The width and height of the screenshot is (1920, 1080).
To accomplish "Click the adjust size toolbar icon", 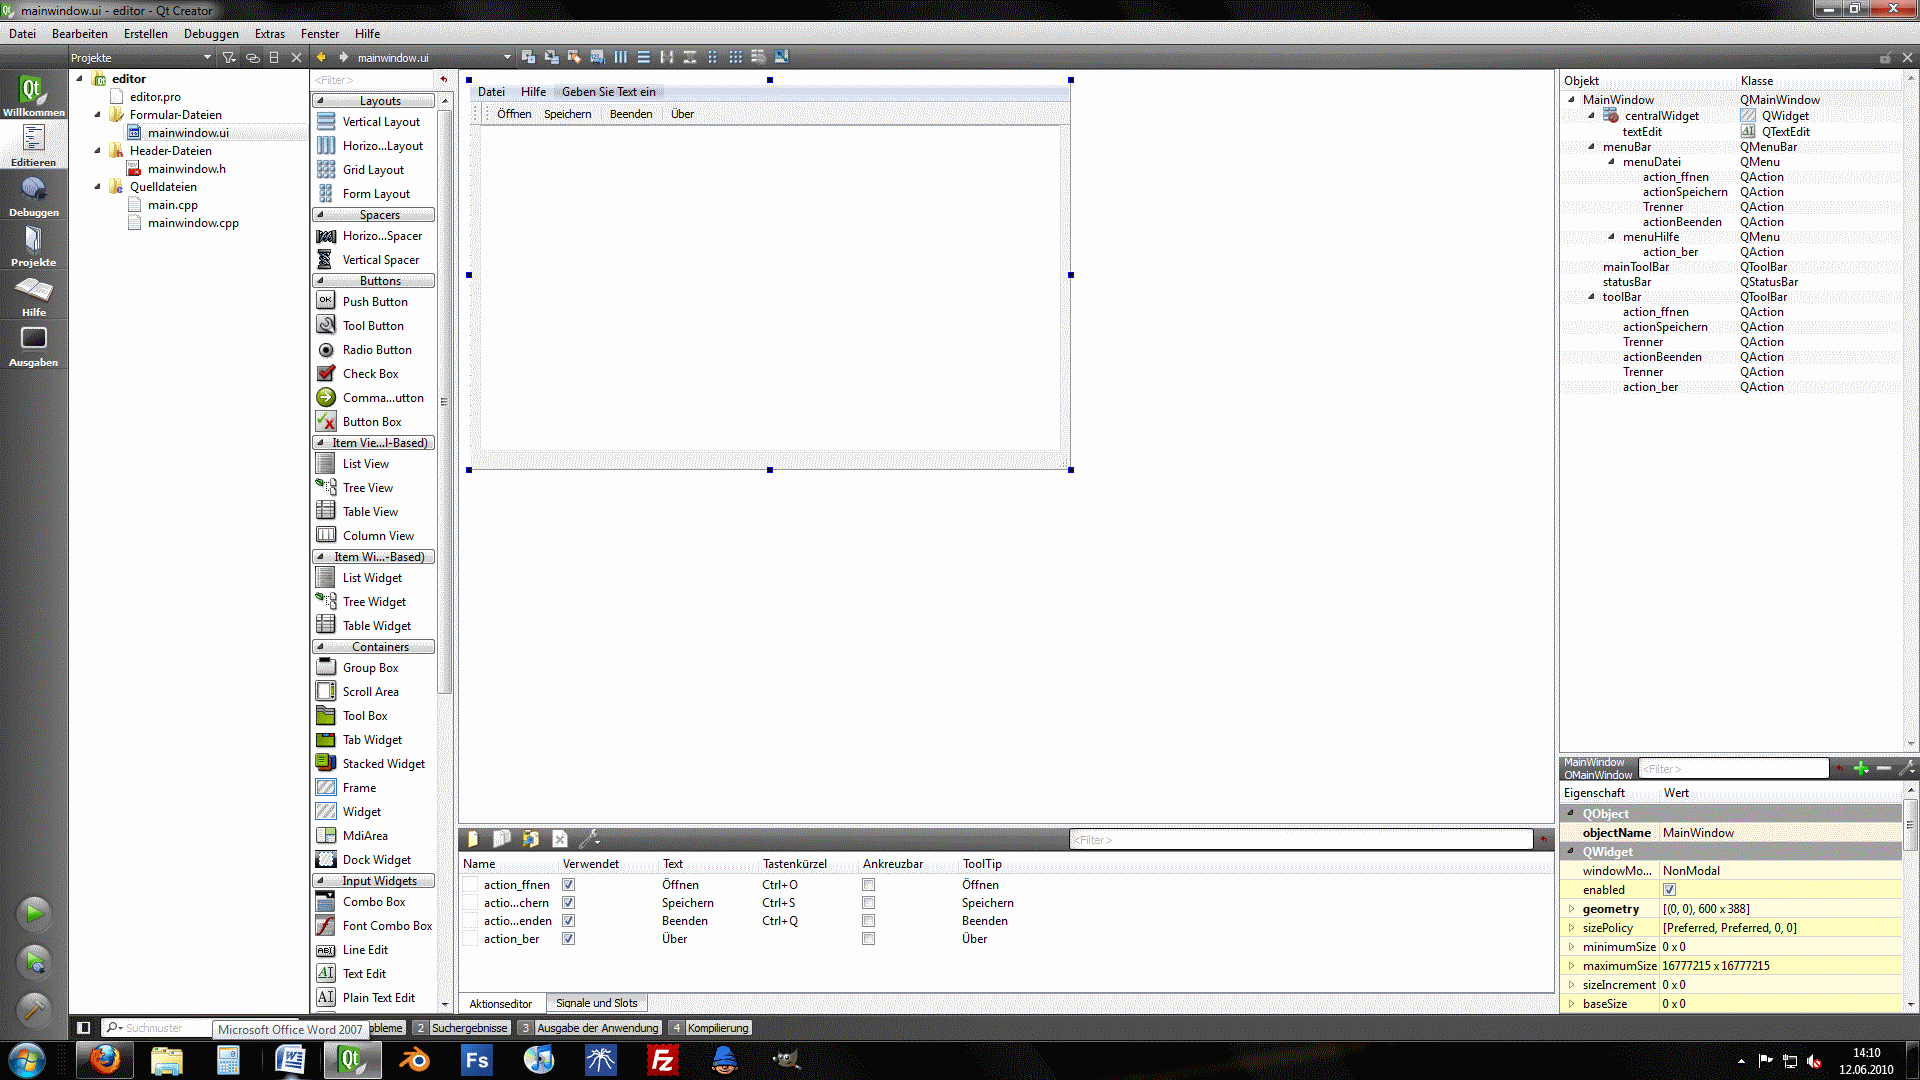I will pyautogui.click(x=782, y=57).
